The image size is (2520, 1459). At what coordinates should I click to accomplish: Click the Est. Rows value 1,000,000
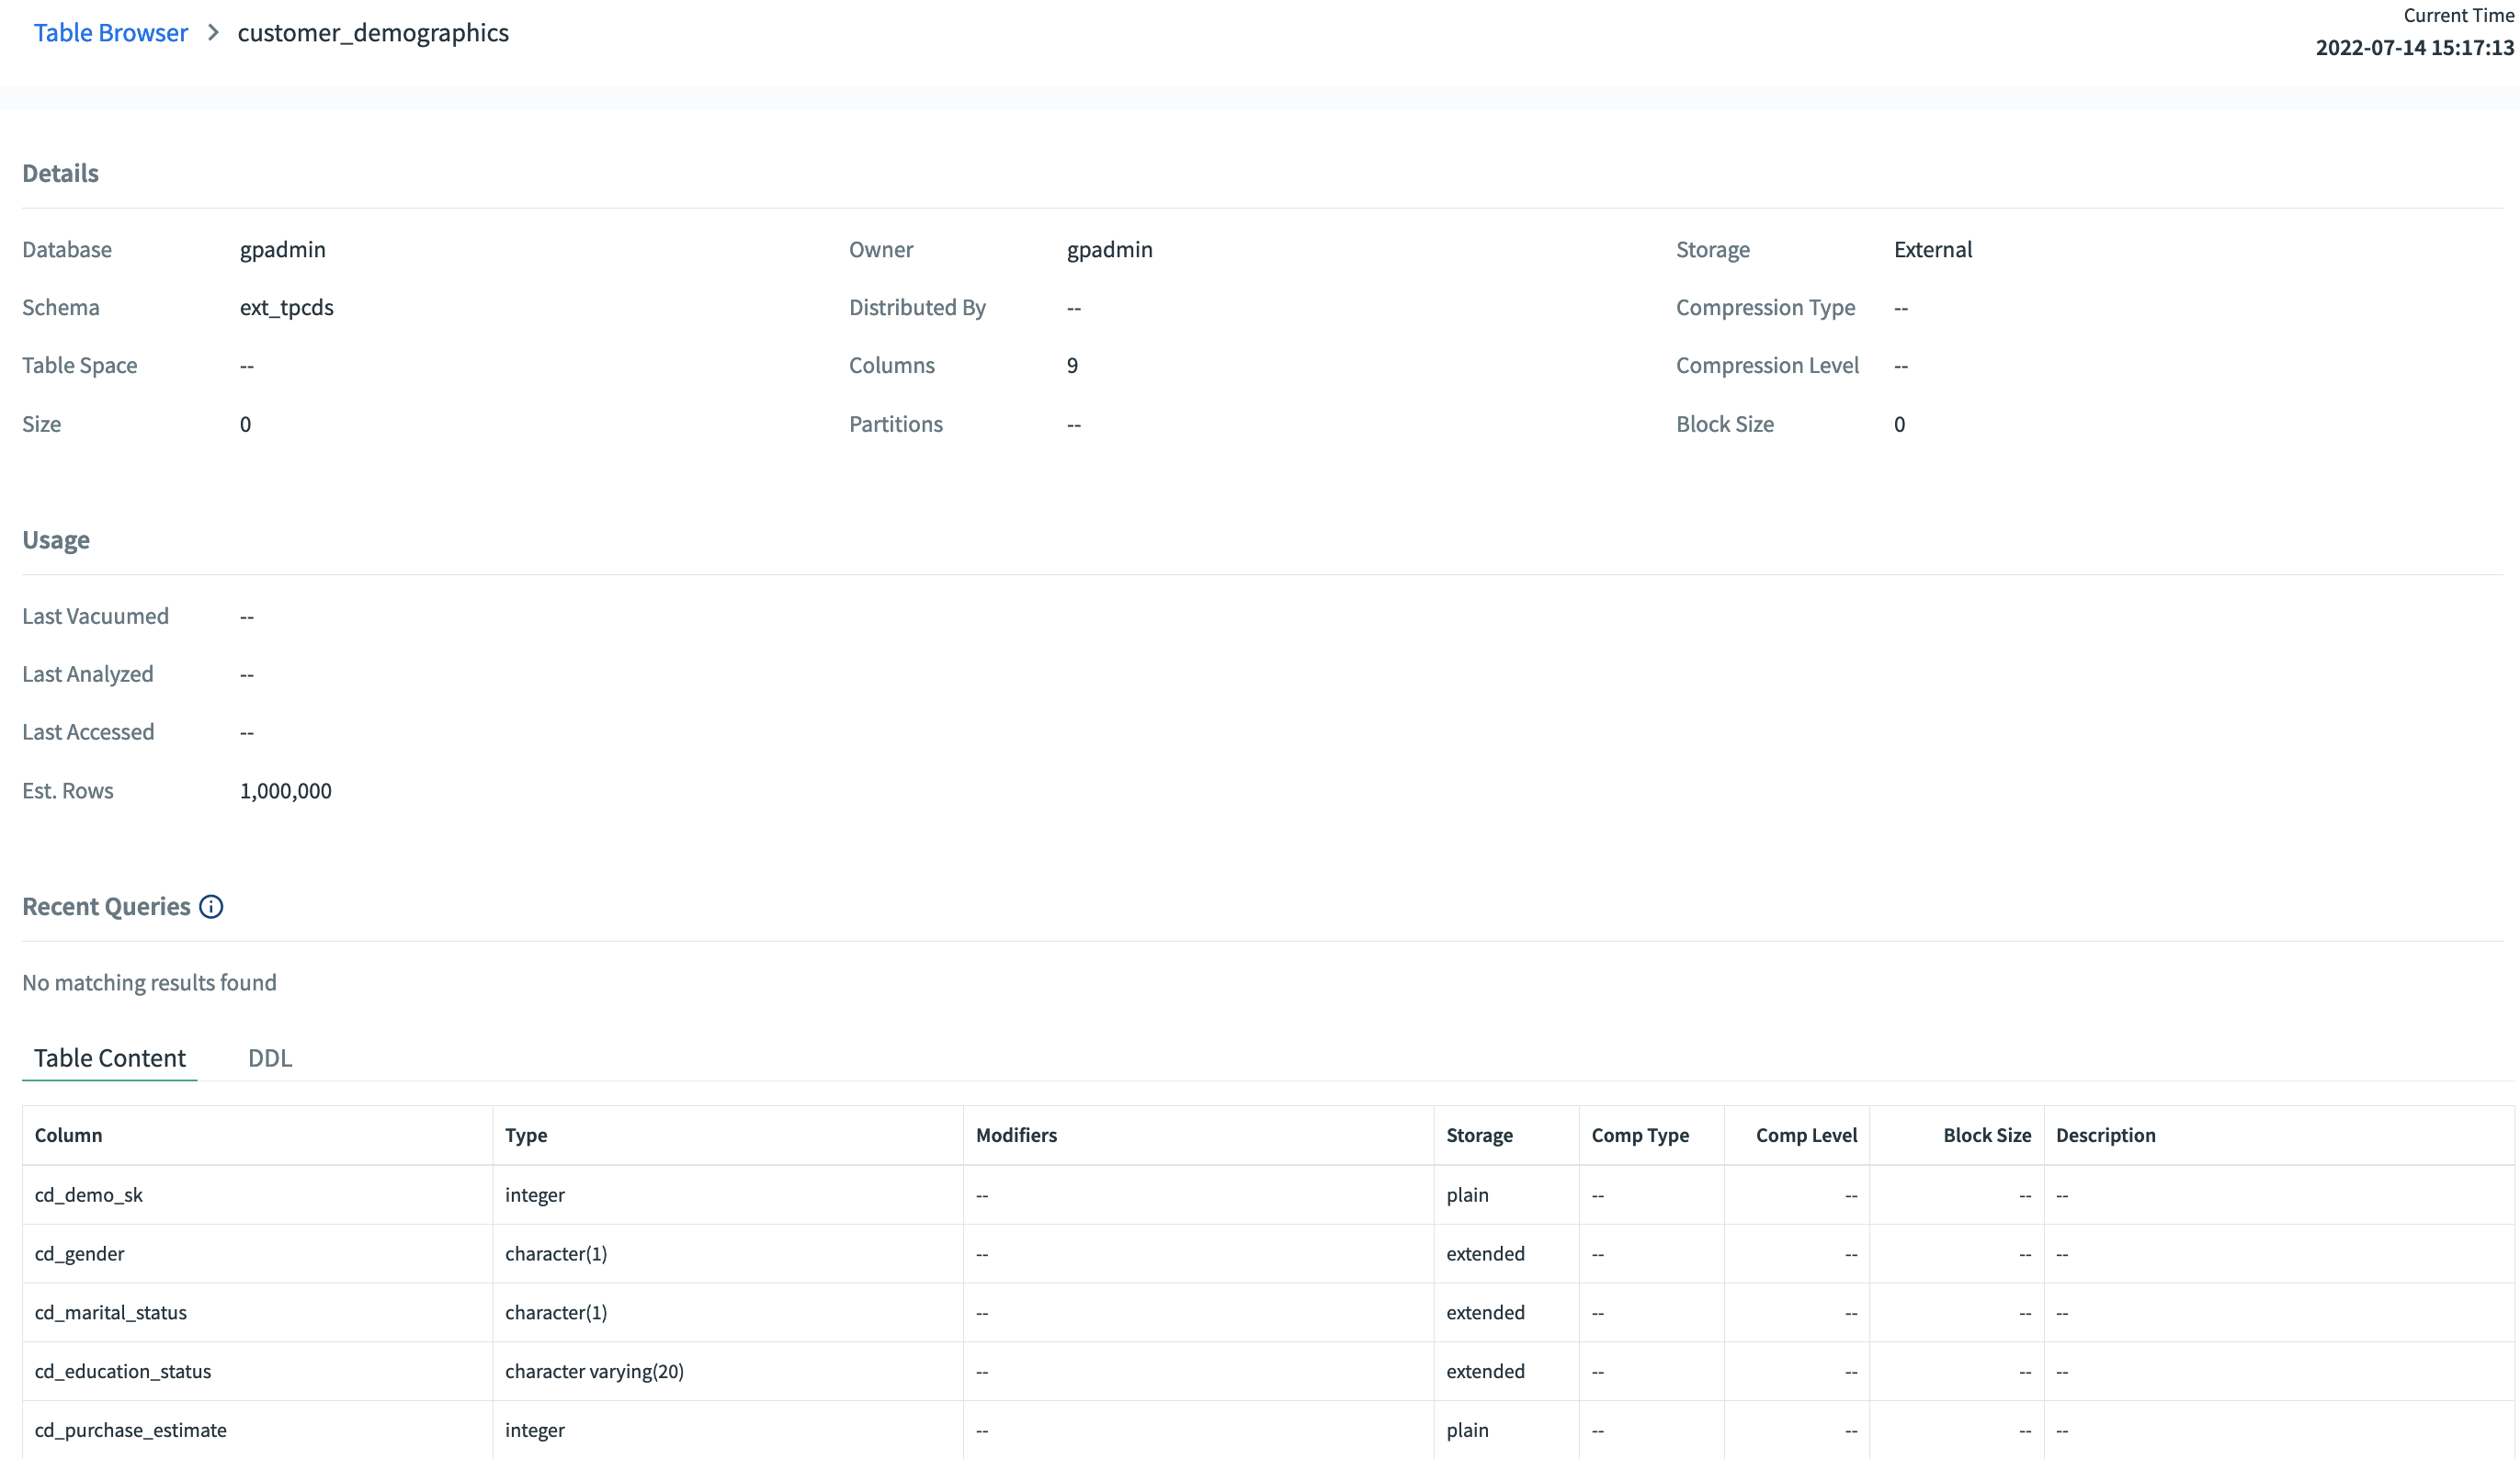(x=286, y=790)
